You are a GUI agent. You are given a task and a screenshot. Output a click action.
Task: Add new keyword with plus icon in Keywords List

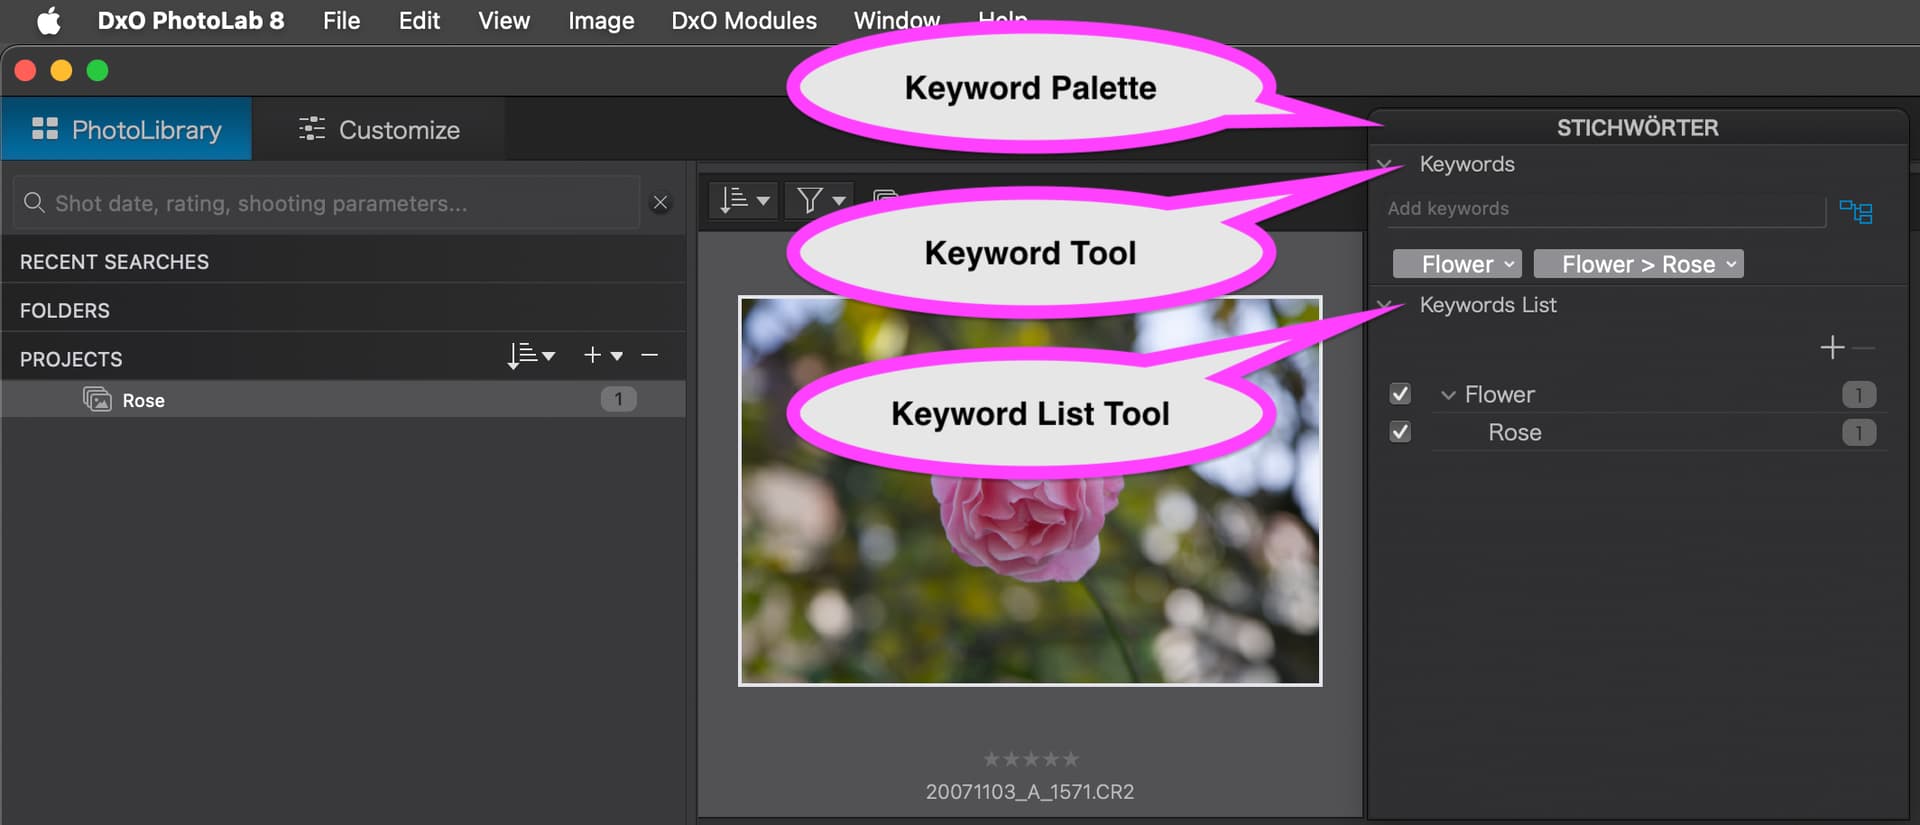1832,348
